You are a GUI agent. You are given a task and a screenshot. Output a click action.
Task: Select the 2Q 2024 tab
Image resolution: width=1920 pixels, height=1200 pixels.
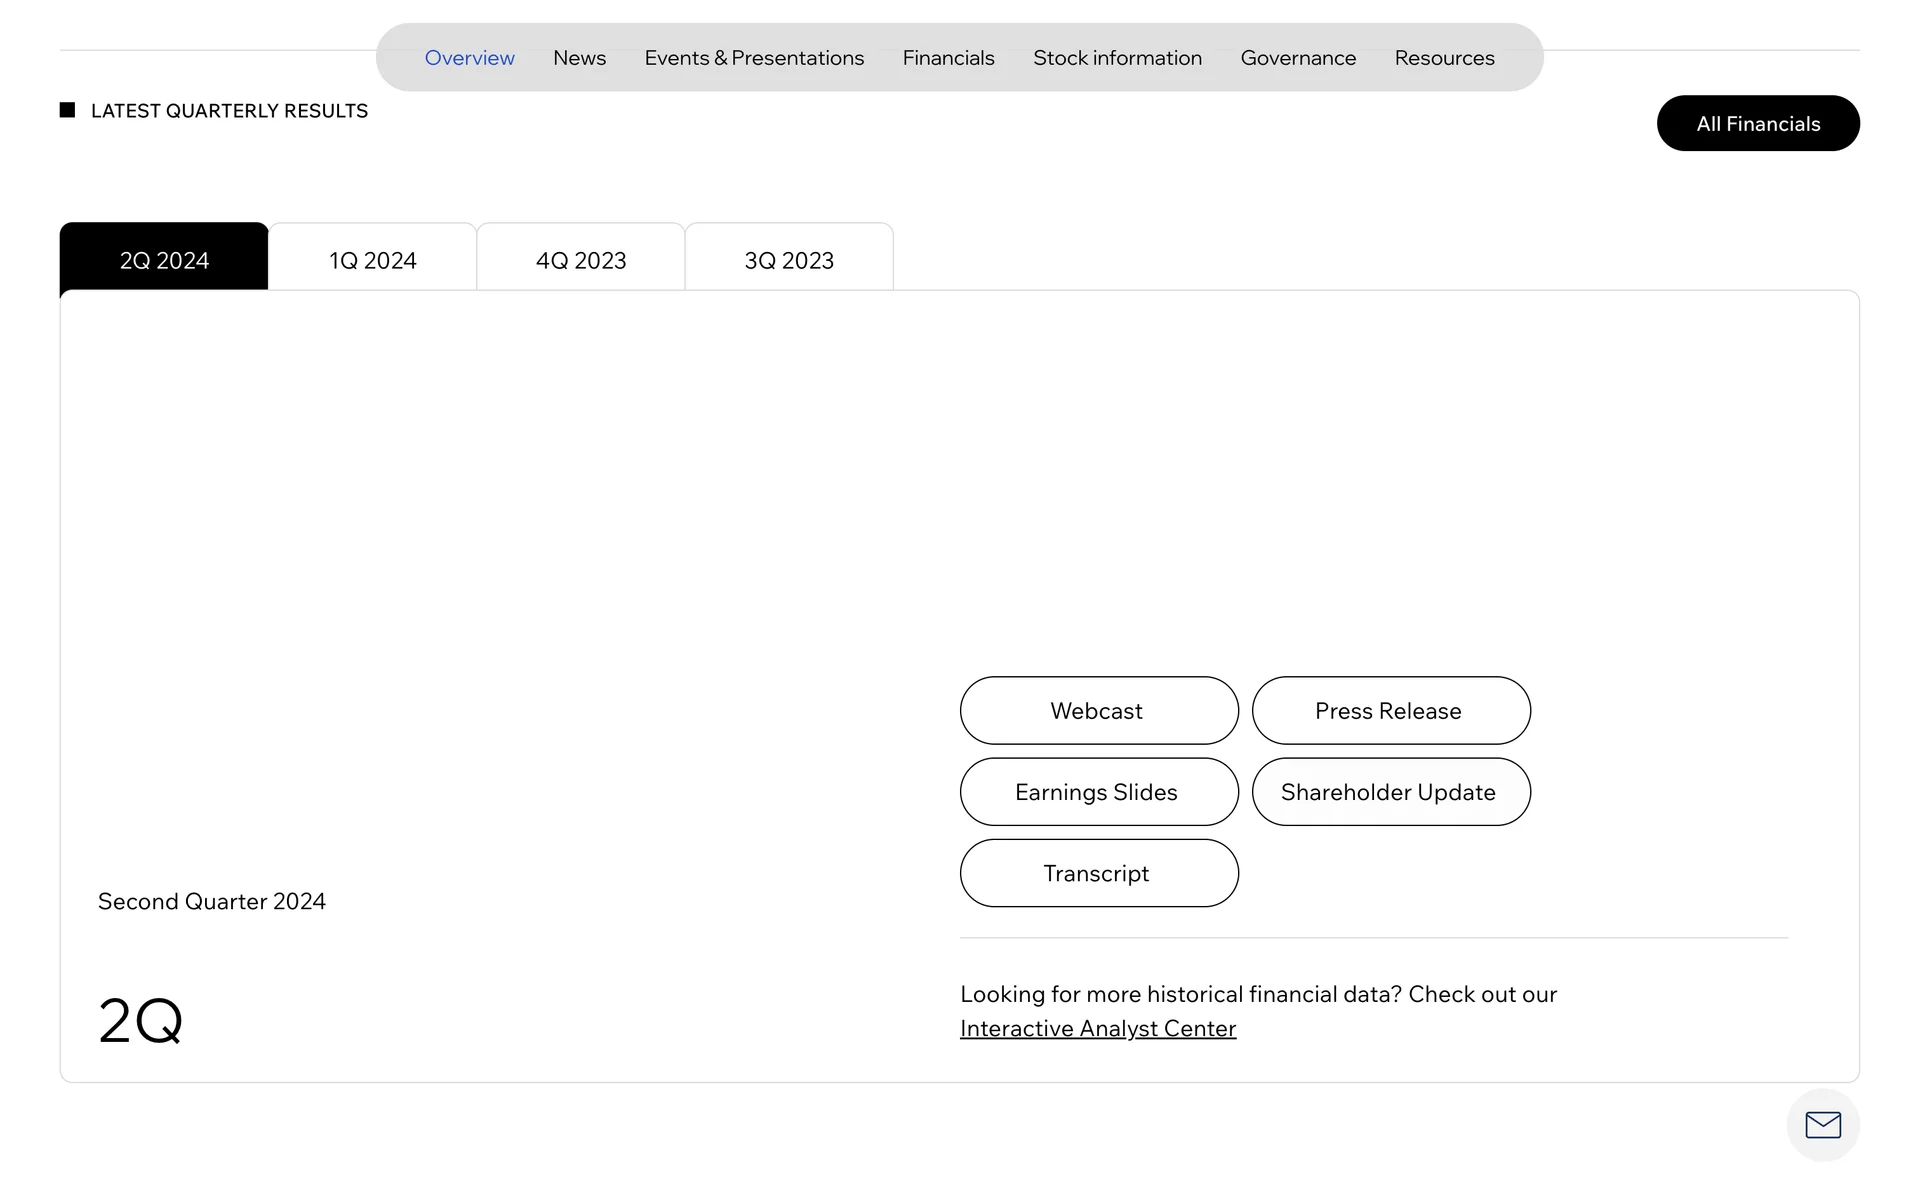pyautogui.click(x=164, y=260)
